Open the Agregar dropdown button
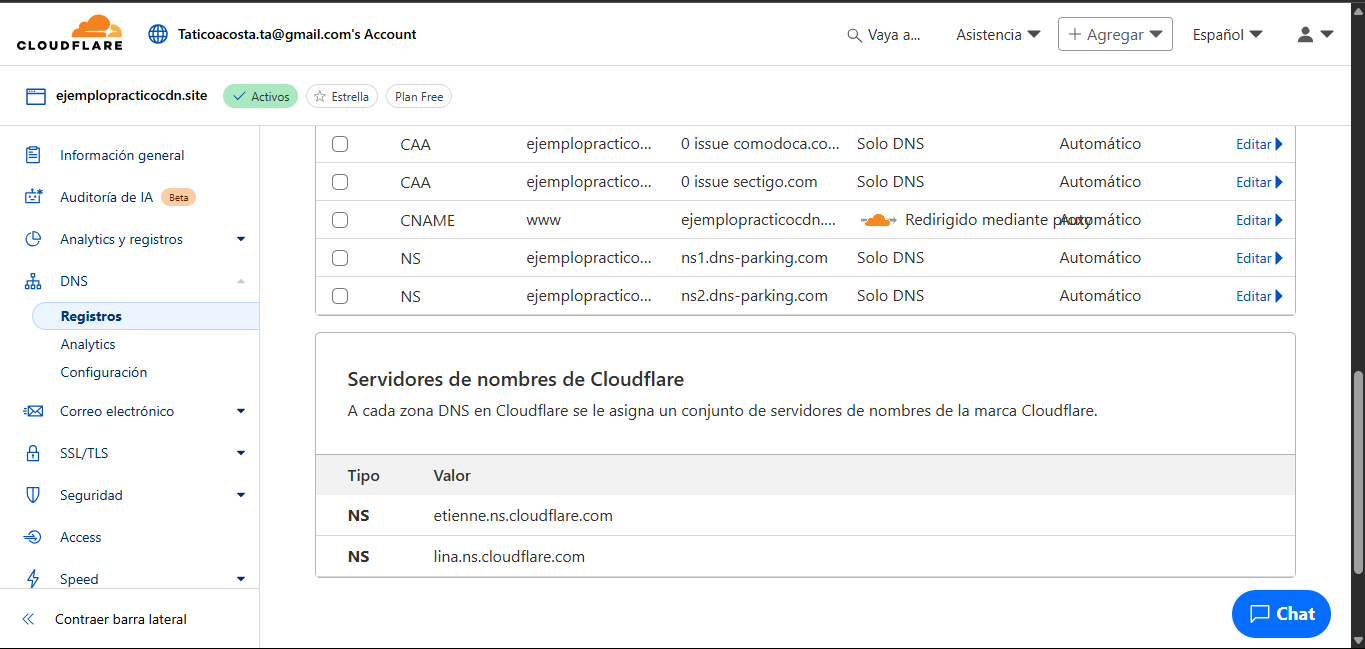The height and width of the screenshot is (649, 1365). point(1115,34)
